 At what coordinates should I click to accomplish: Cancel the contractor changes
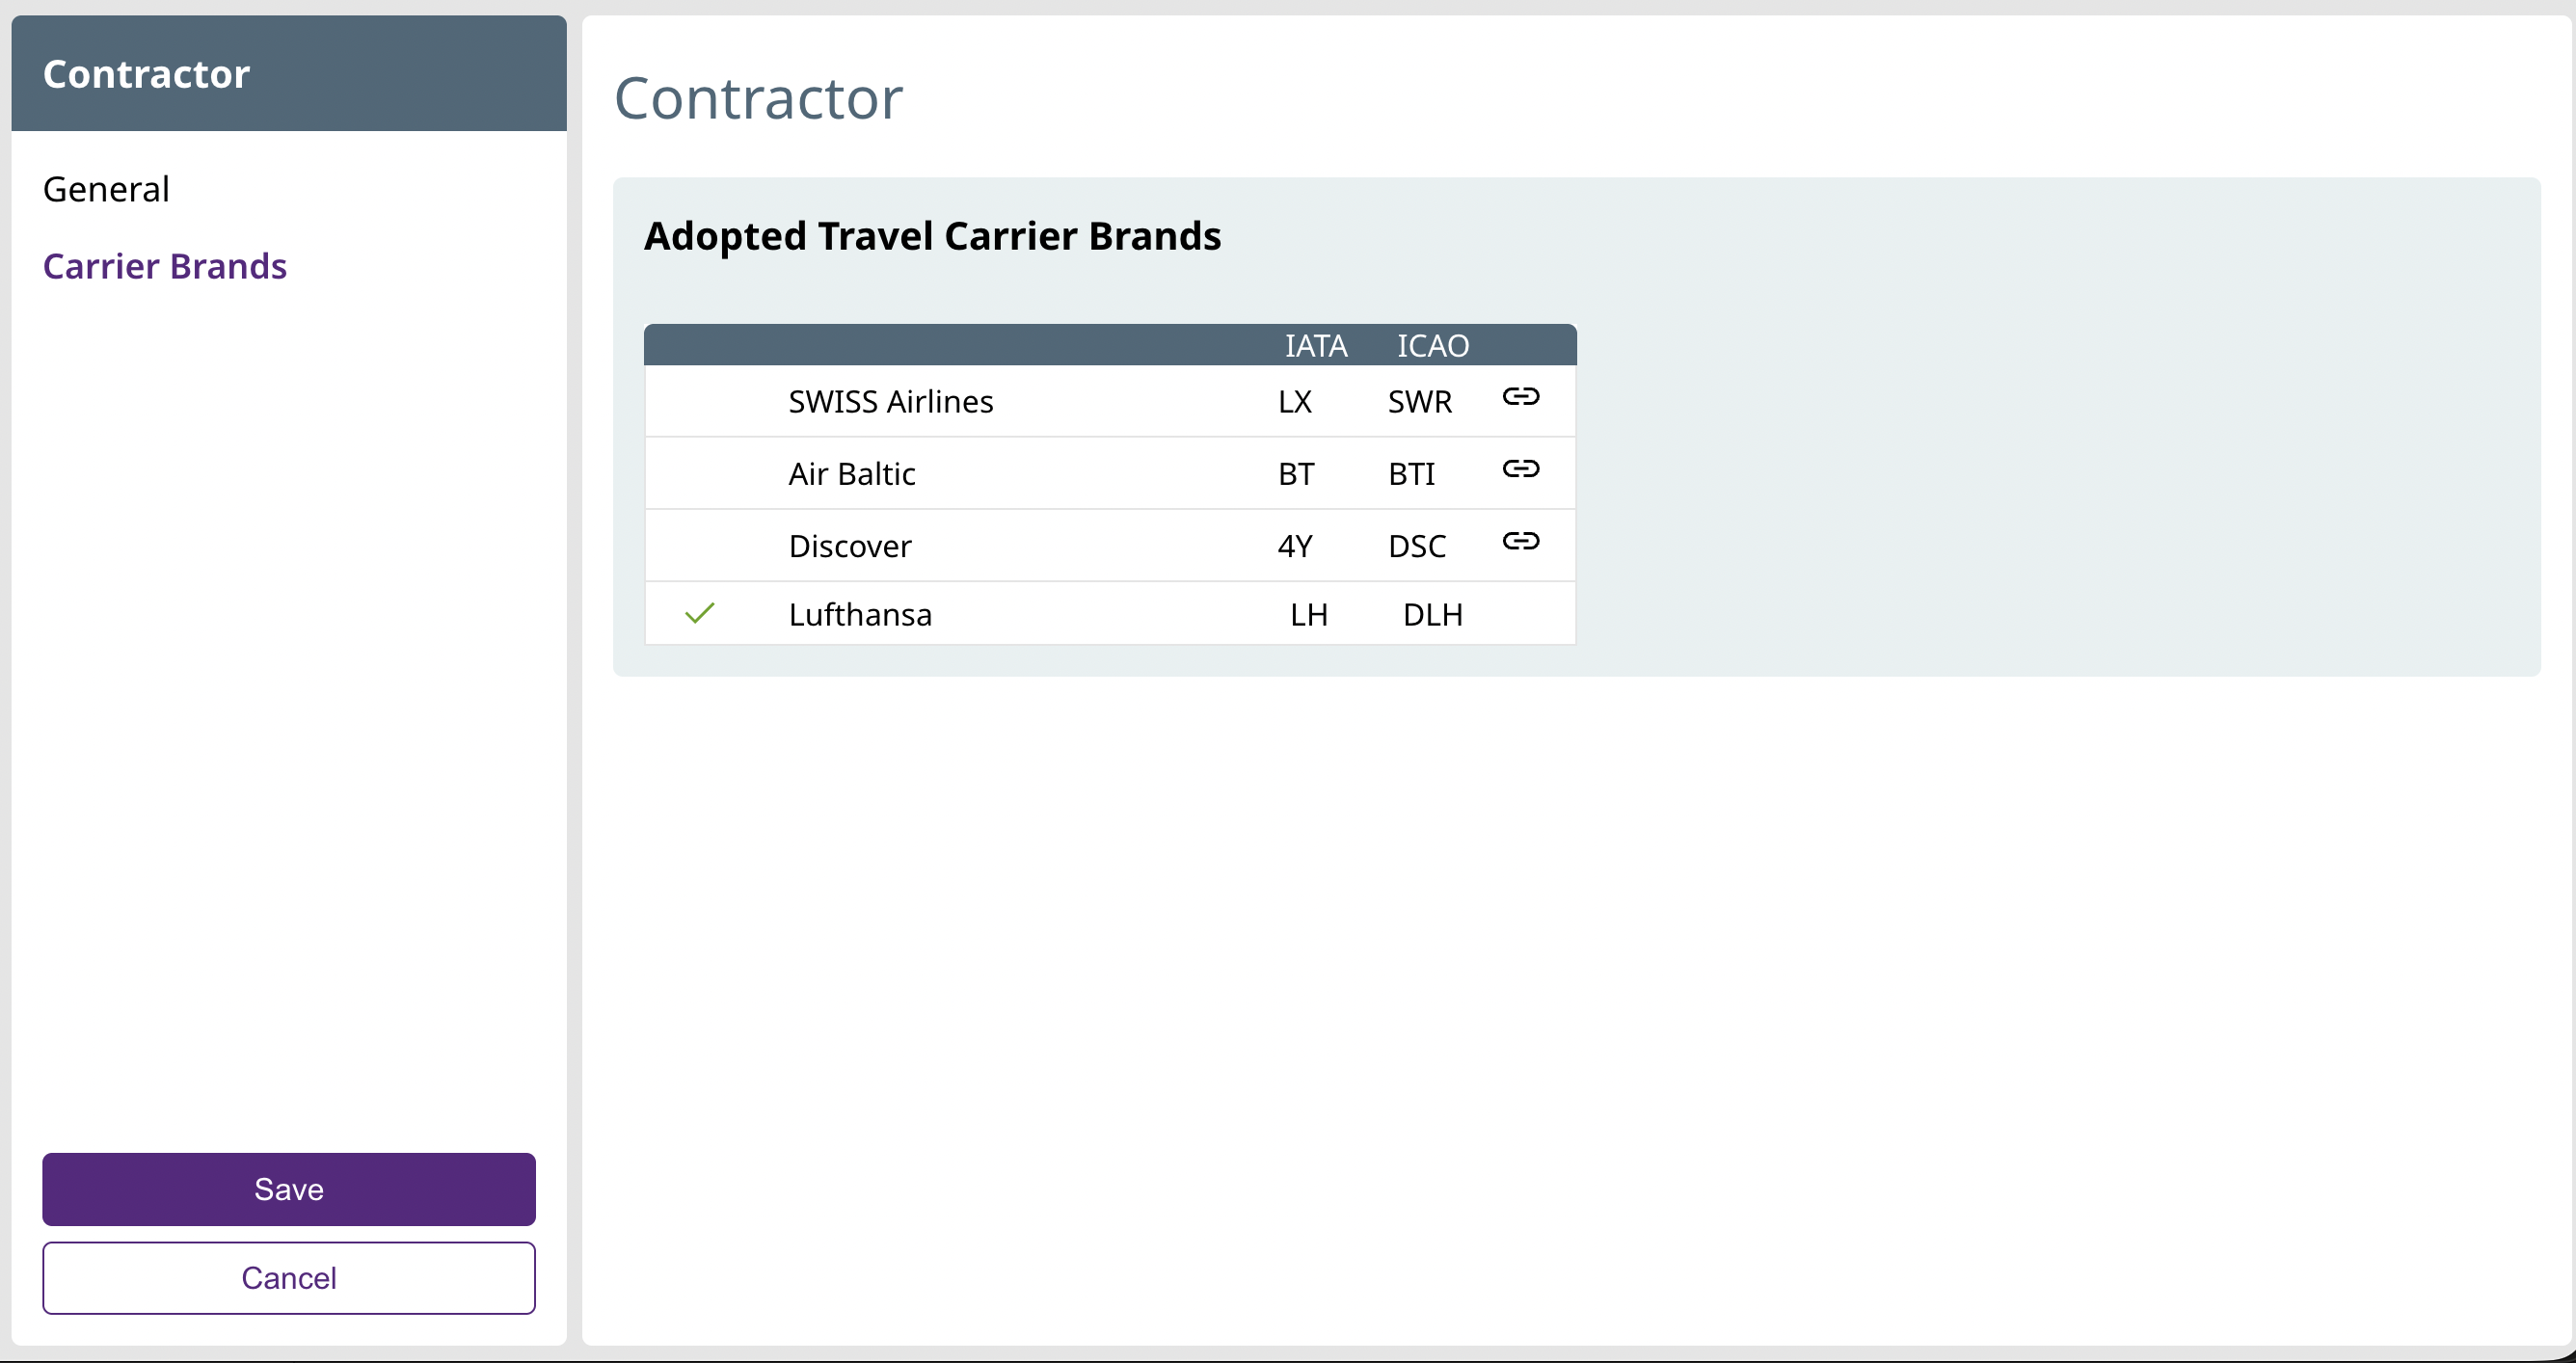point(289,1278)
